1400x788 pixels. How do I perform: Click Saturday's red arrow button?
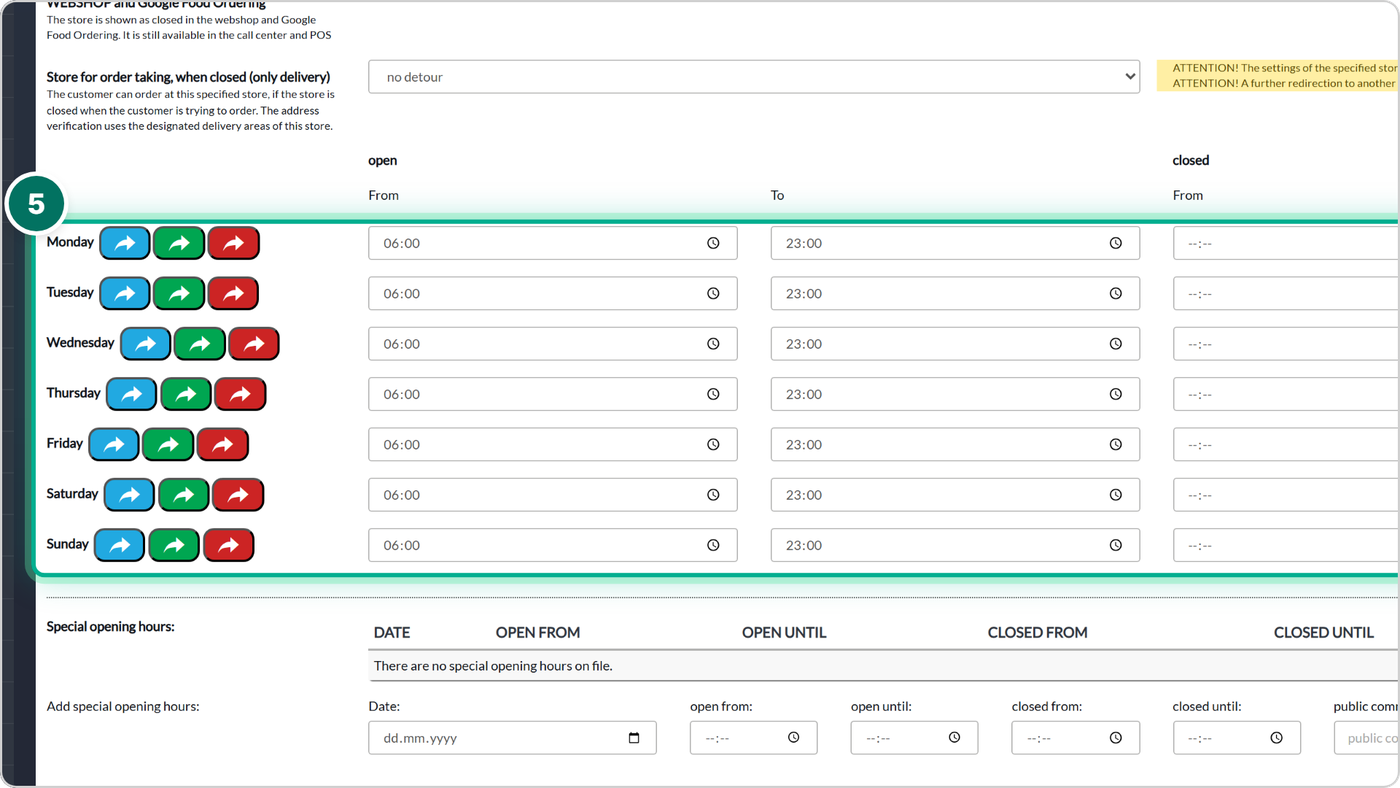click(238, 494)
